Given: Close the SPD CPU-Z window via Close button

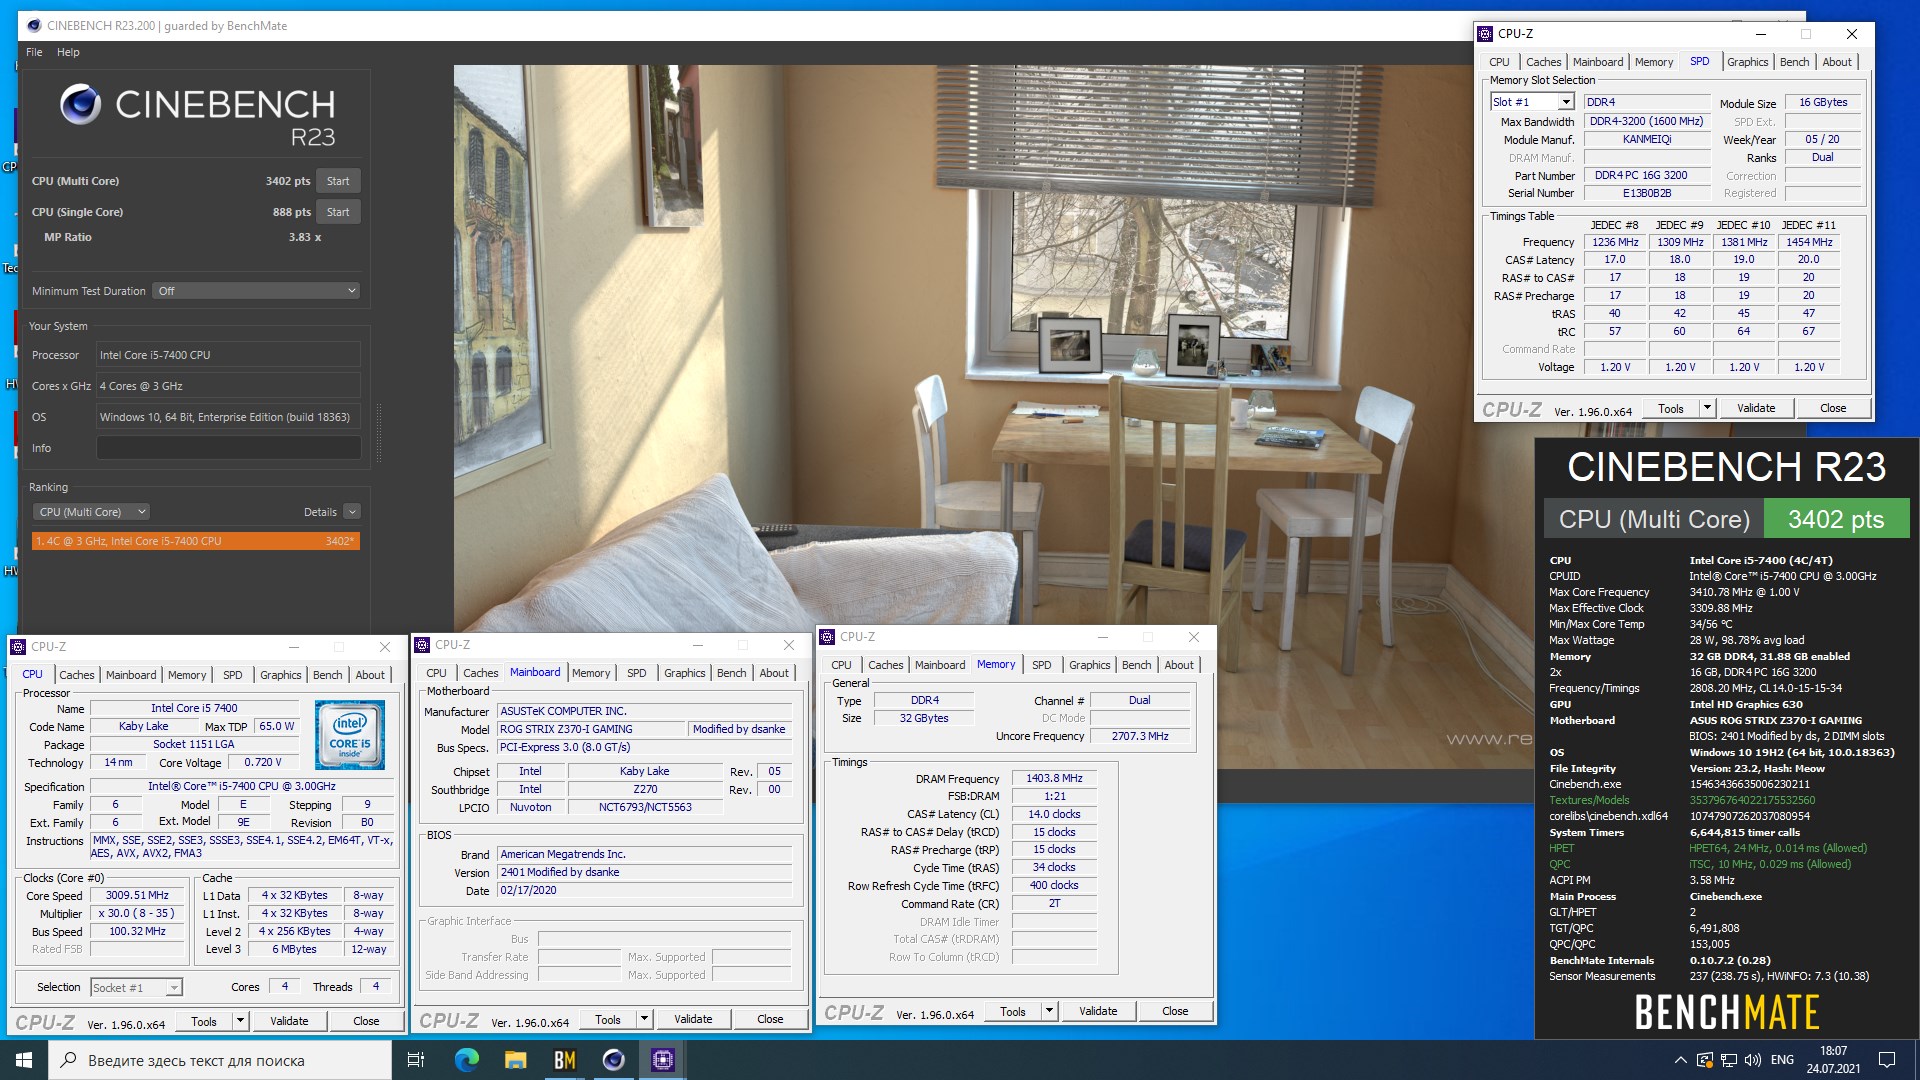Looking at the screenshot, I should pos(1832,408).
